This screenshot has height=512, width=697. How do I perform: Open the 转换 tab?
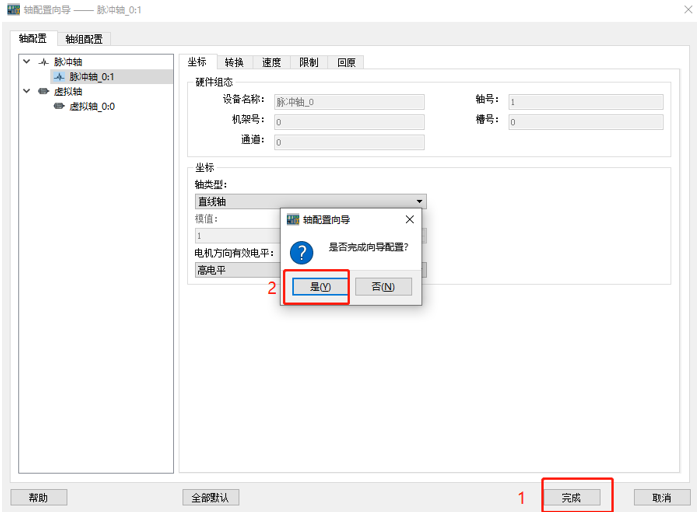click(234, 62)
